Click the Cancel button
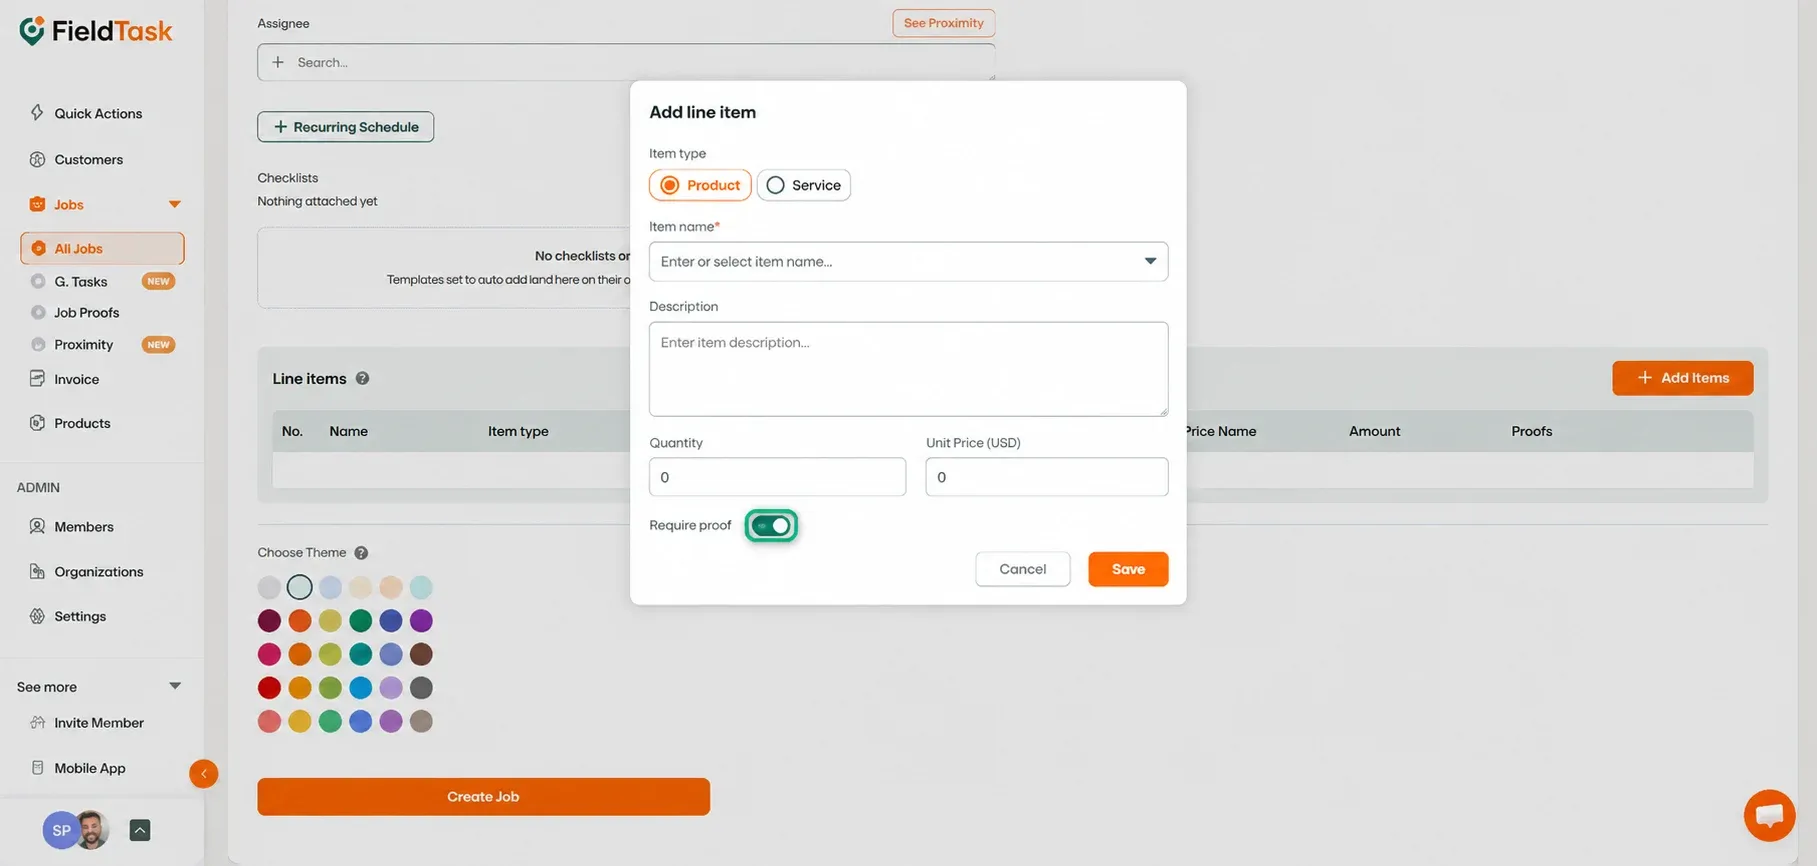 (x=1022, y=569)
